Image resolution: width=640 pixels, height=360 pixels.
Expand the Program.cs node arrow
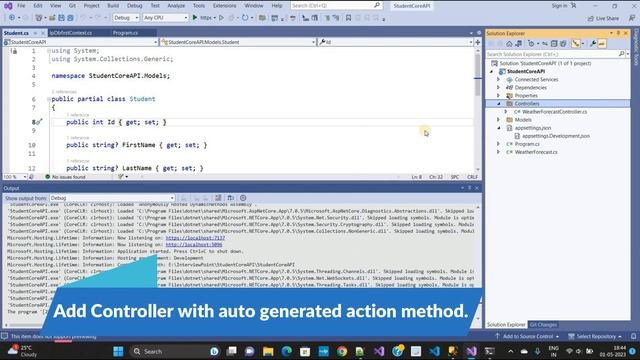click(x=498, y=144)
